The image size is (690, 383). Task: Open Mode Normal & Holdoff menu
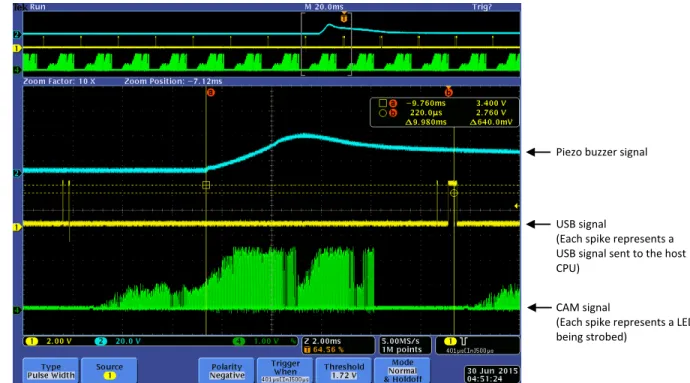pyautogui.click(x=402, y=371)
